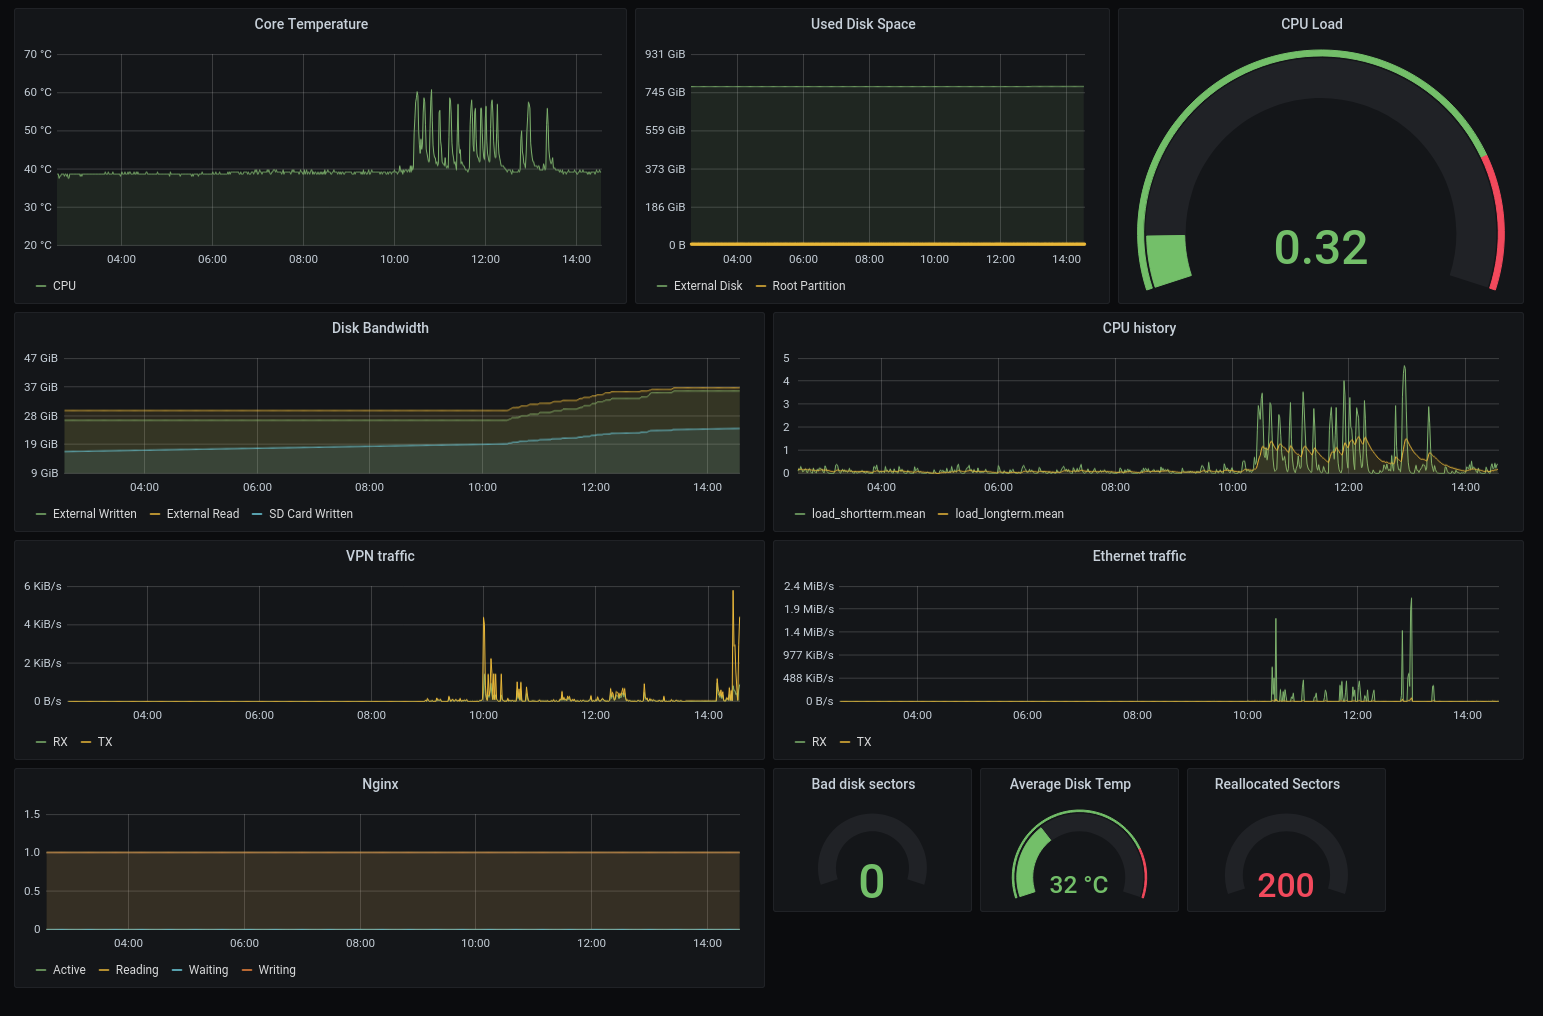
Task: Hide the External Disk series in Used Disk Space
Action: (x=706, y=285)
